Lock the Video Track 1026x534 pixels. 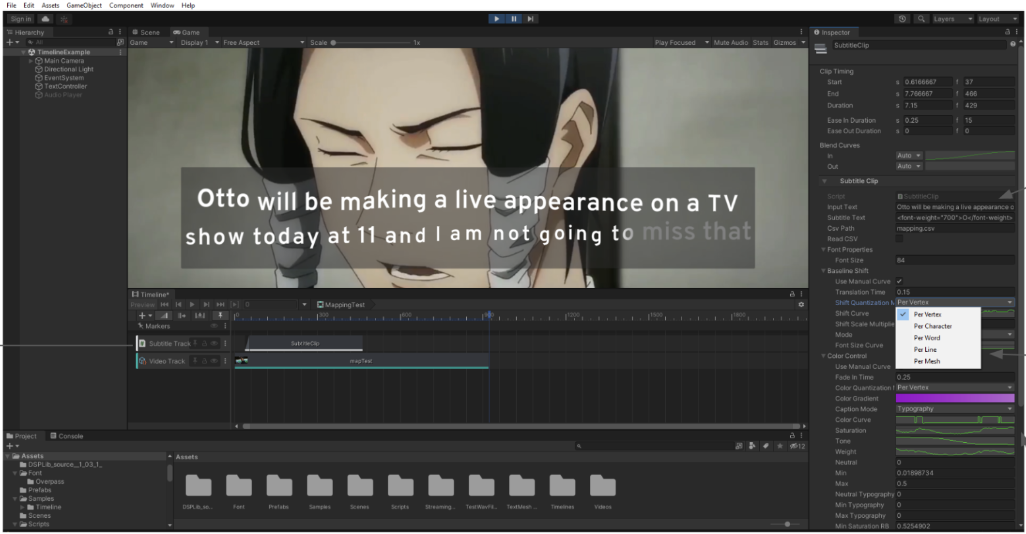click(x=204, y=361)
